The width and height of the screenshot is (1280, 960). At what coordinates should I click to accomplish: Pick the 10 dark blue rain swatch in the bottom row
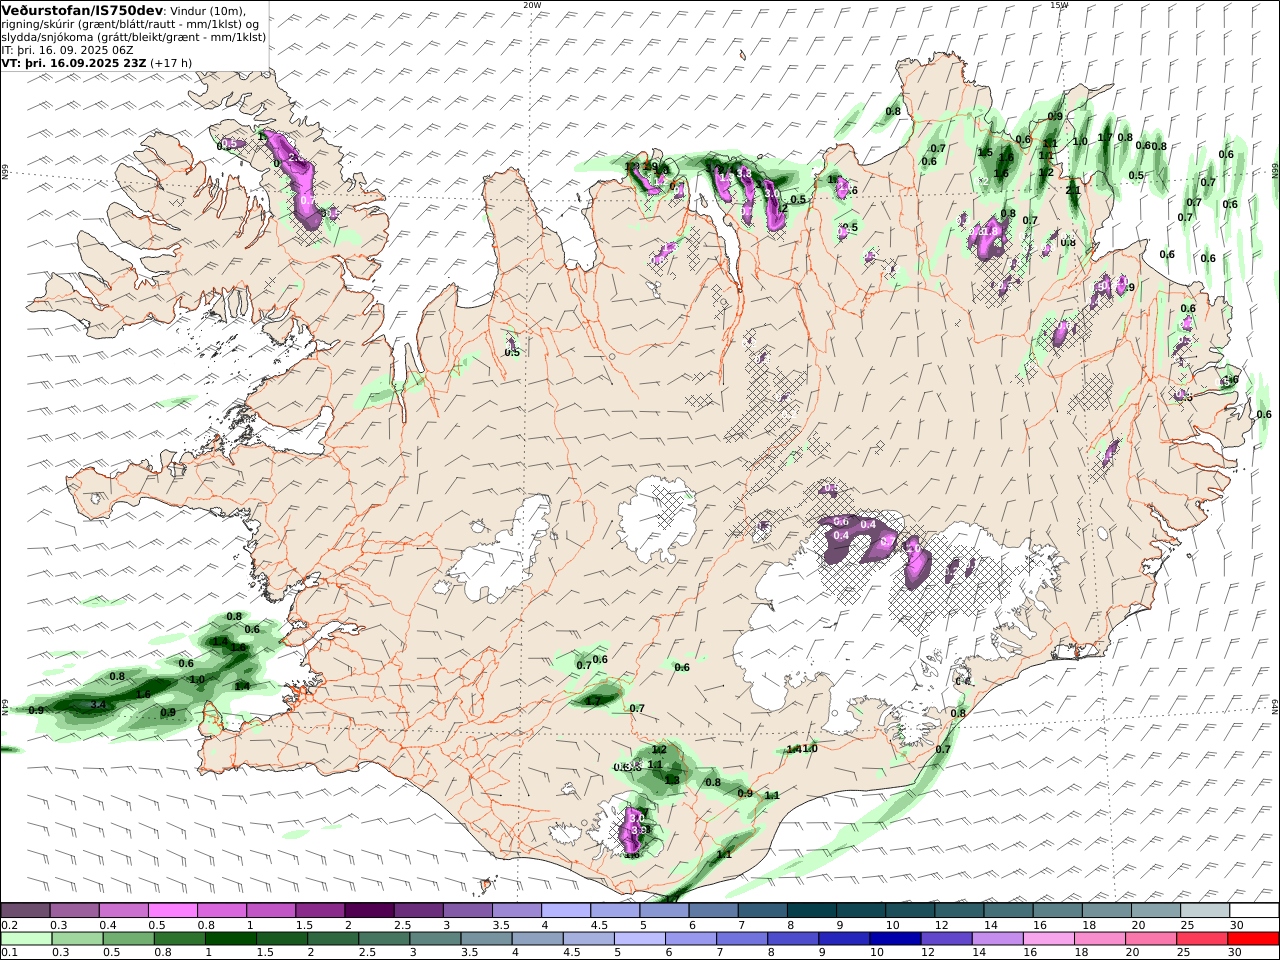click(895, 939)
